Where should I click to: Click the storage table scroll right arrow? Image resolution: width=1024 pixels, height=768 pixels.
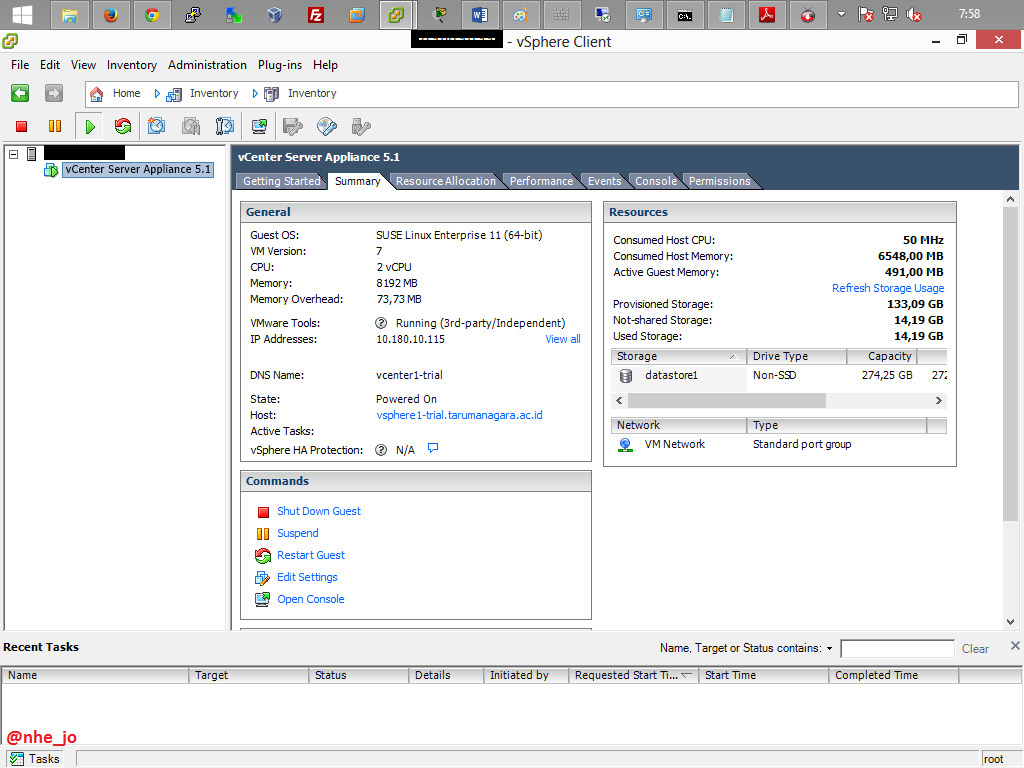tap(938, 400)
